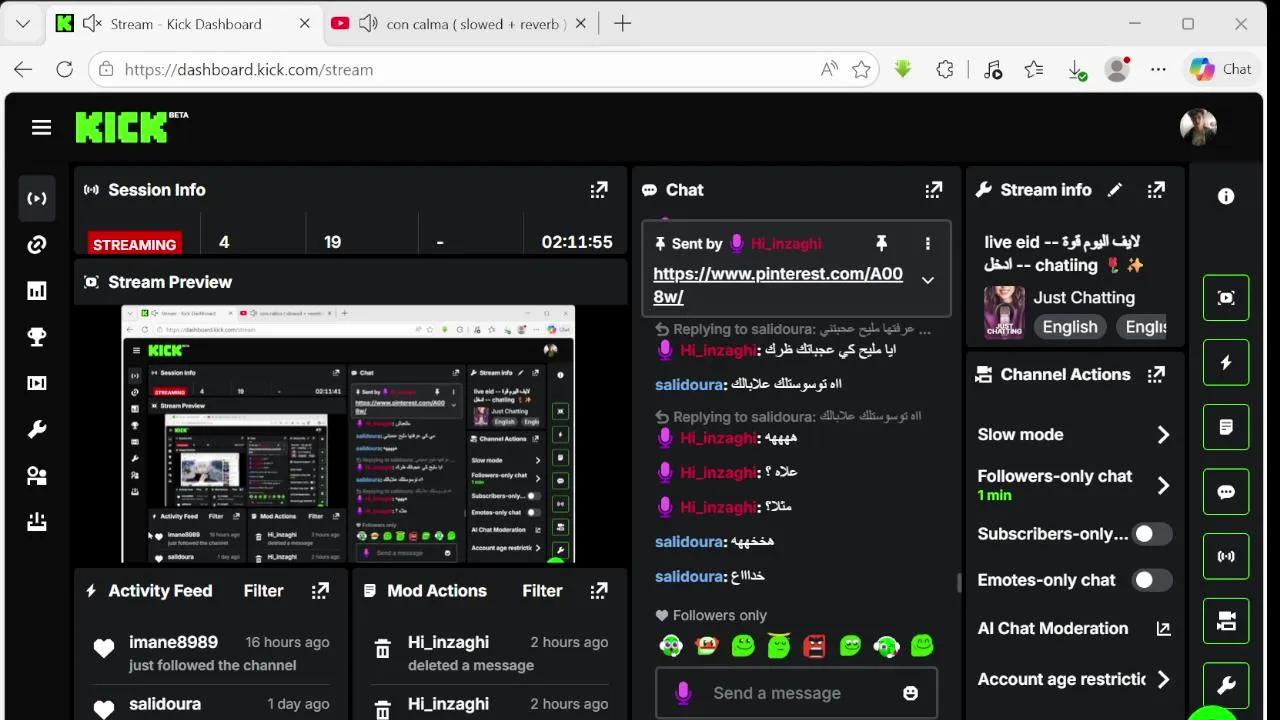Toggle the lightning Activity Feed widget button
This screenshot has height=720, width=1280.
[x=1226, y=363]
